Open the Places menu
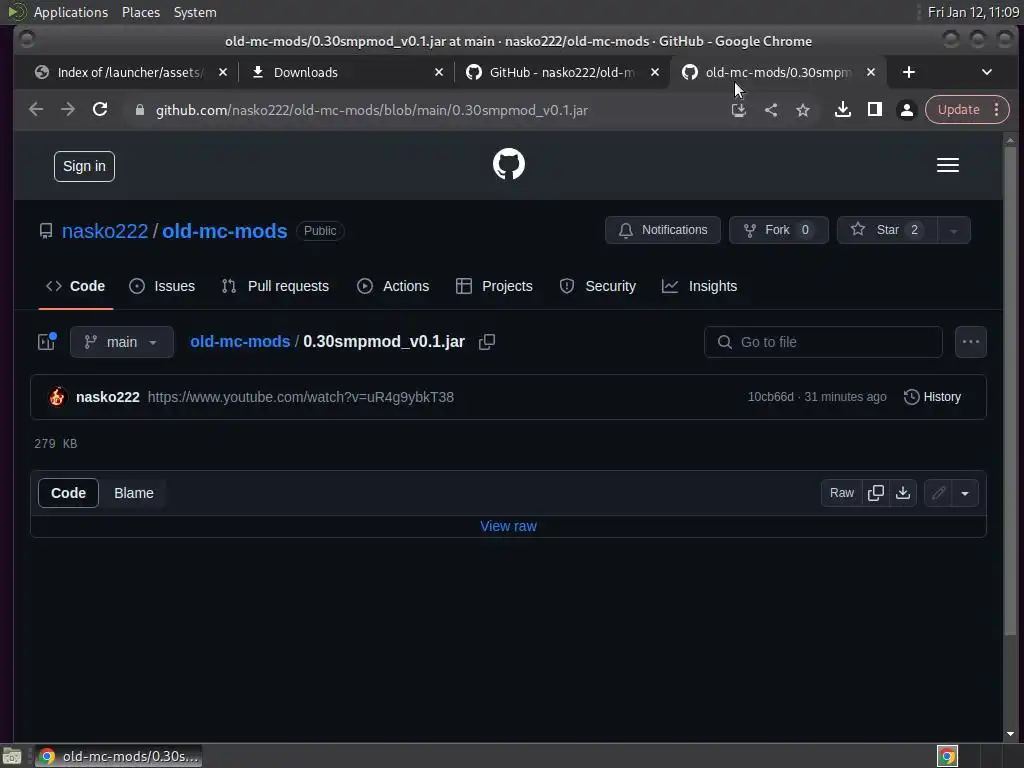 (140, 12)
